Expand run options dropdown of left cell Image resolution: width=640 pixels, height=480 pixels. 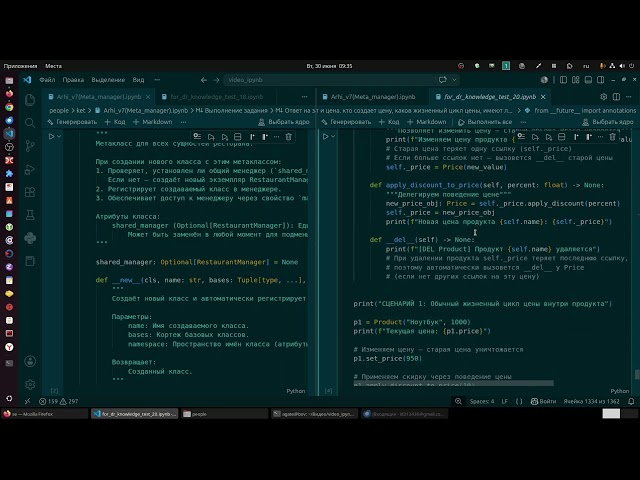click(59, 136)
